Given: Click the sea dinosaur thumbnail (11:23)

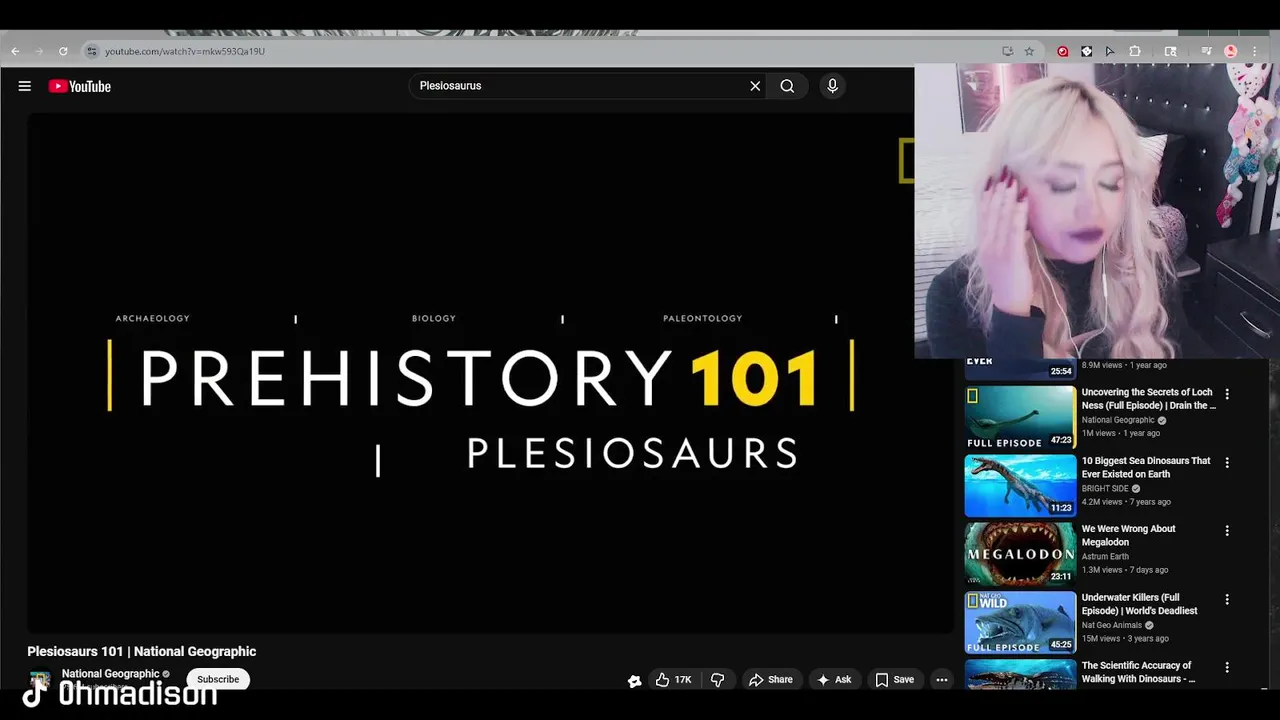Looking at the screenshot, I should (1020, 485).
